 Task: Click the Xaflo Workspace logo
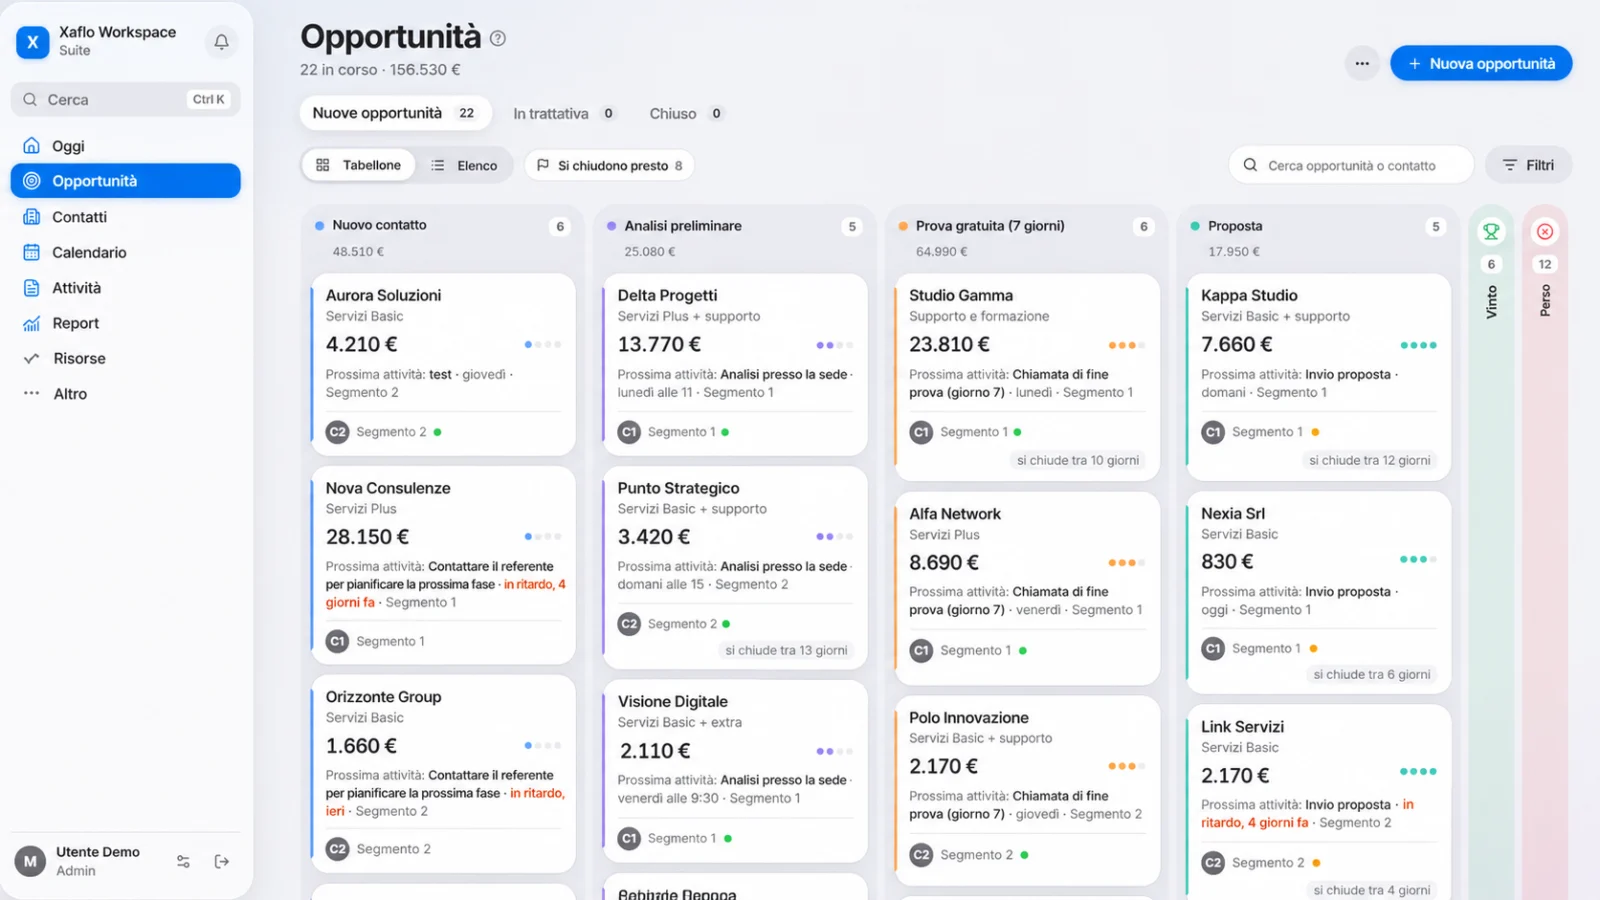pyautogui.click(x=32, y=42)
